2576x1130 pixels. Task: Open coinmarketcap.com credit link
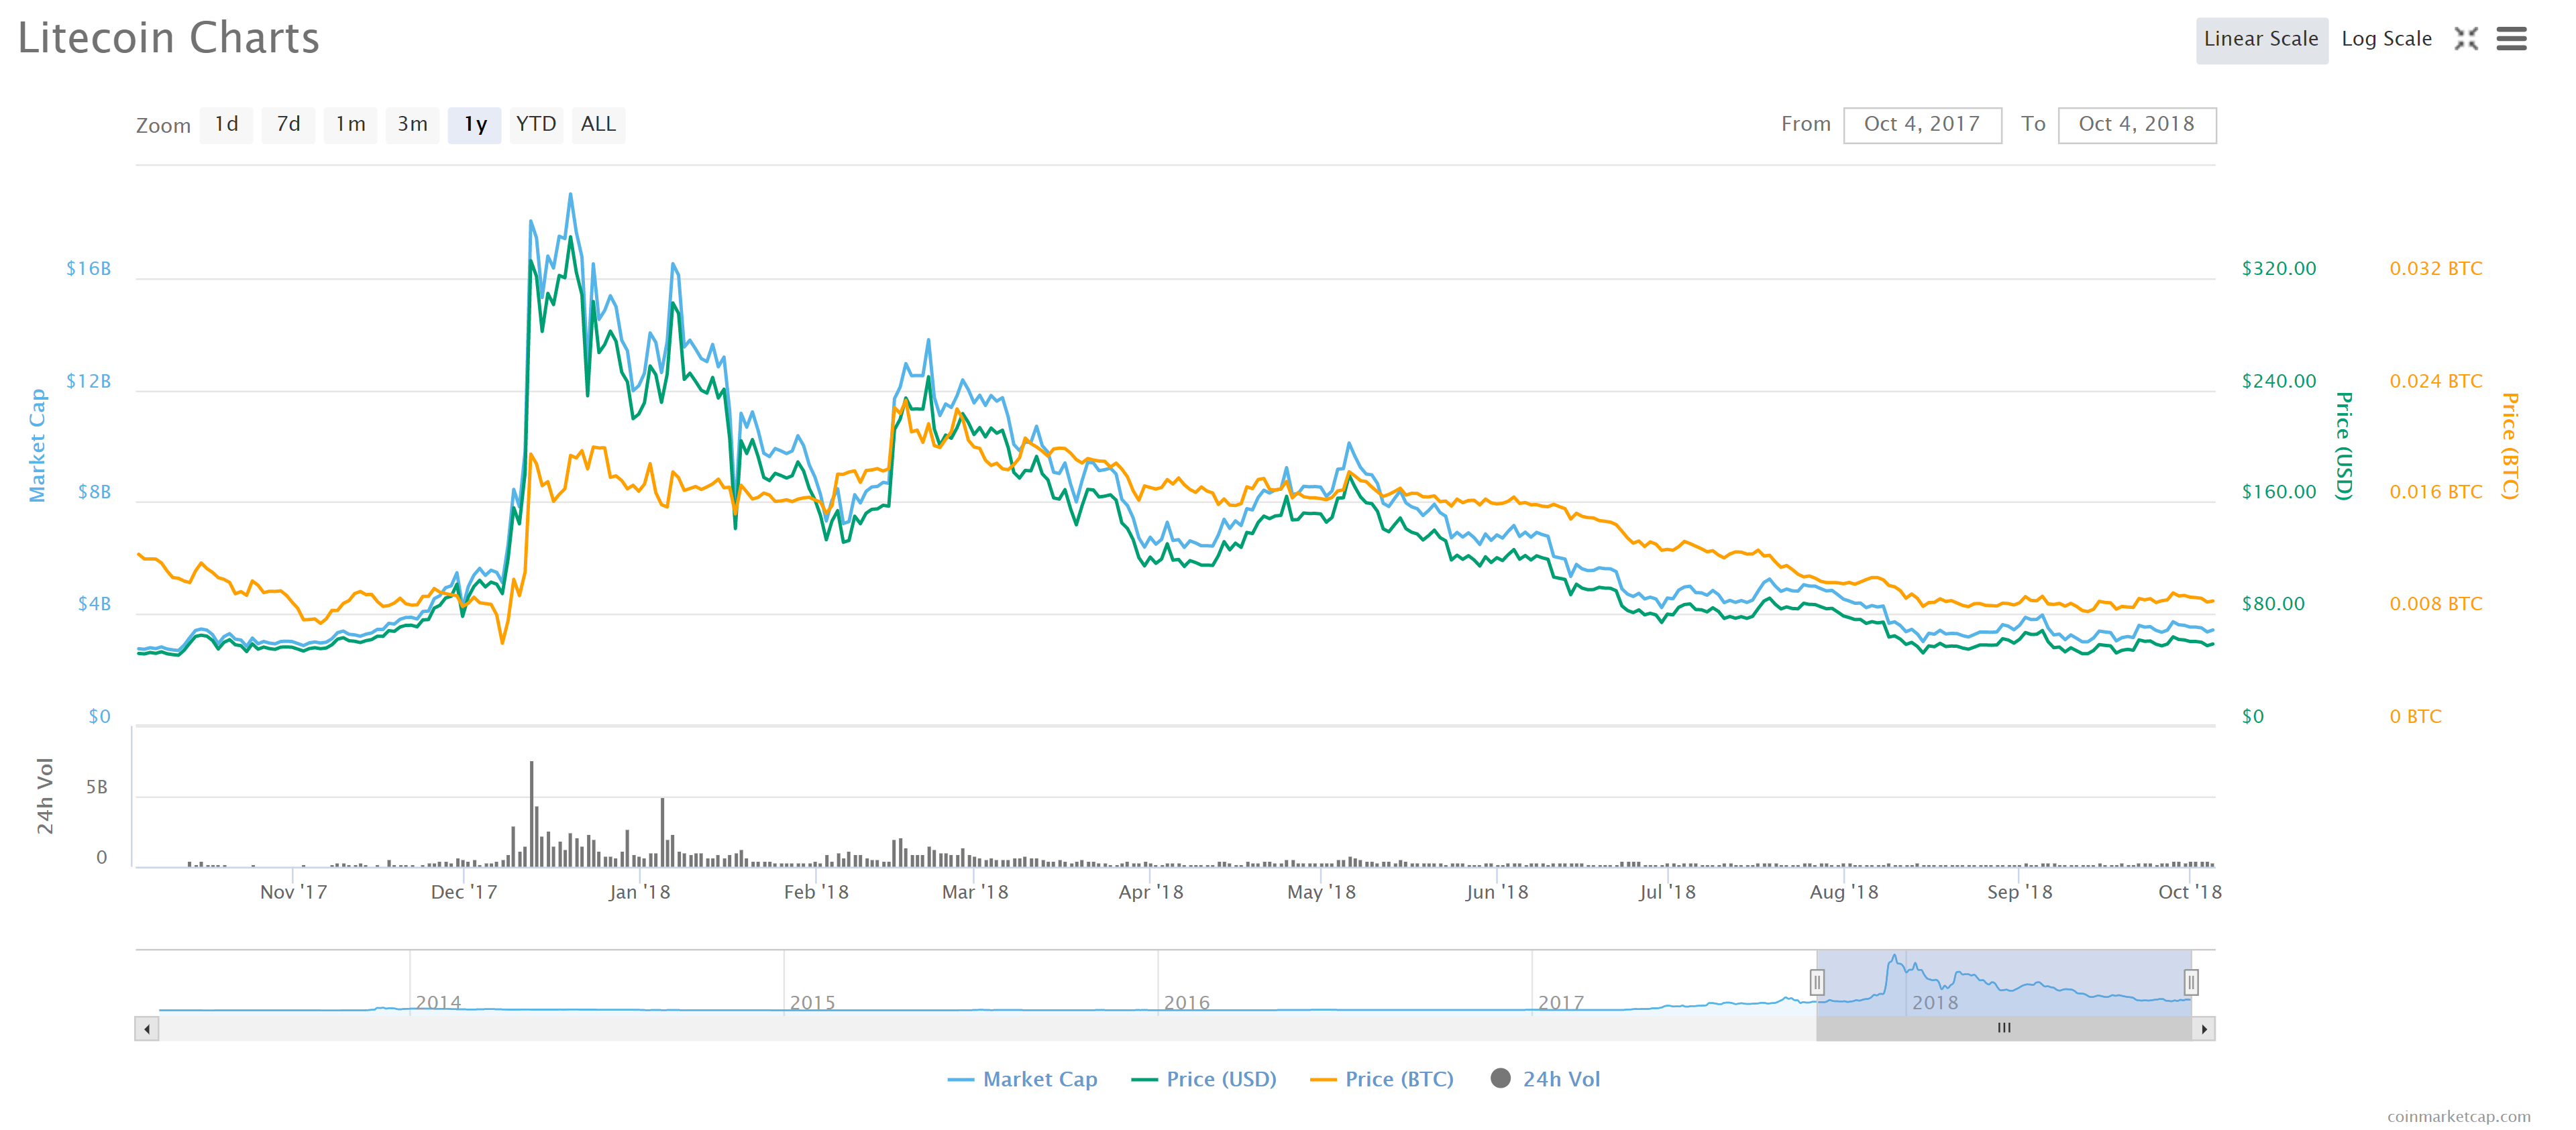tap(2459, 1116)
